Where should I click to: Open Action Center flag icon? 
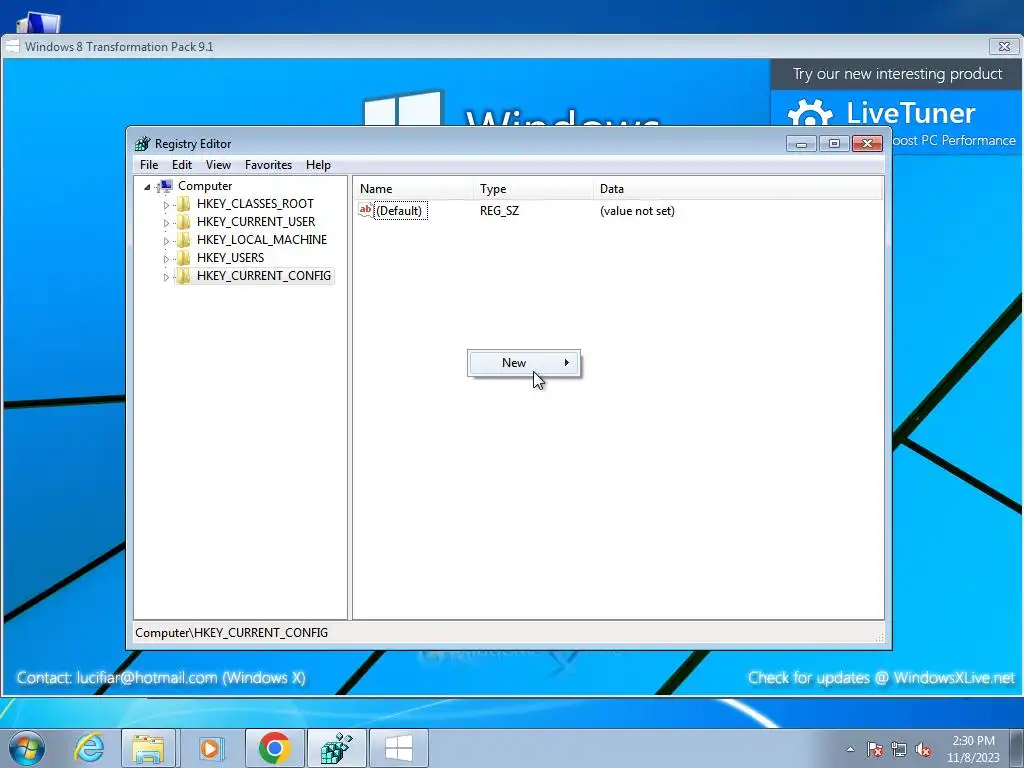874,749
